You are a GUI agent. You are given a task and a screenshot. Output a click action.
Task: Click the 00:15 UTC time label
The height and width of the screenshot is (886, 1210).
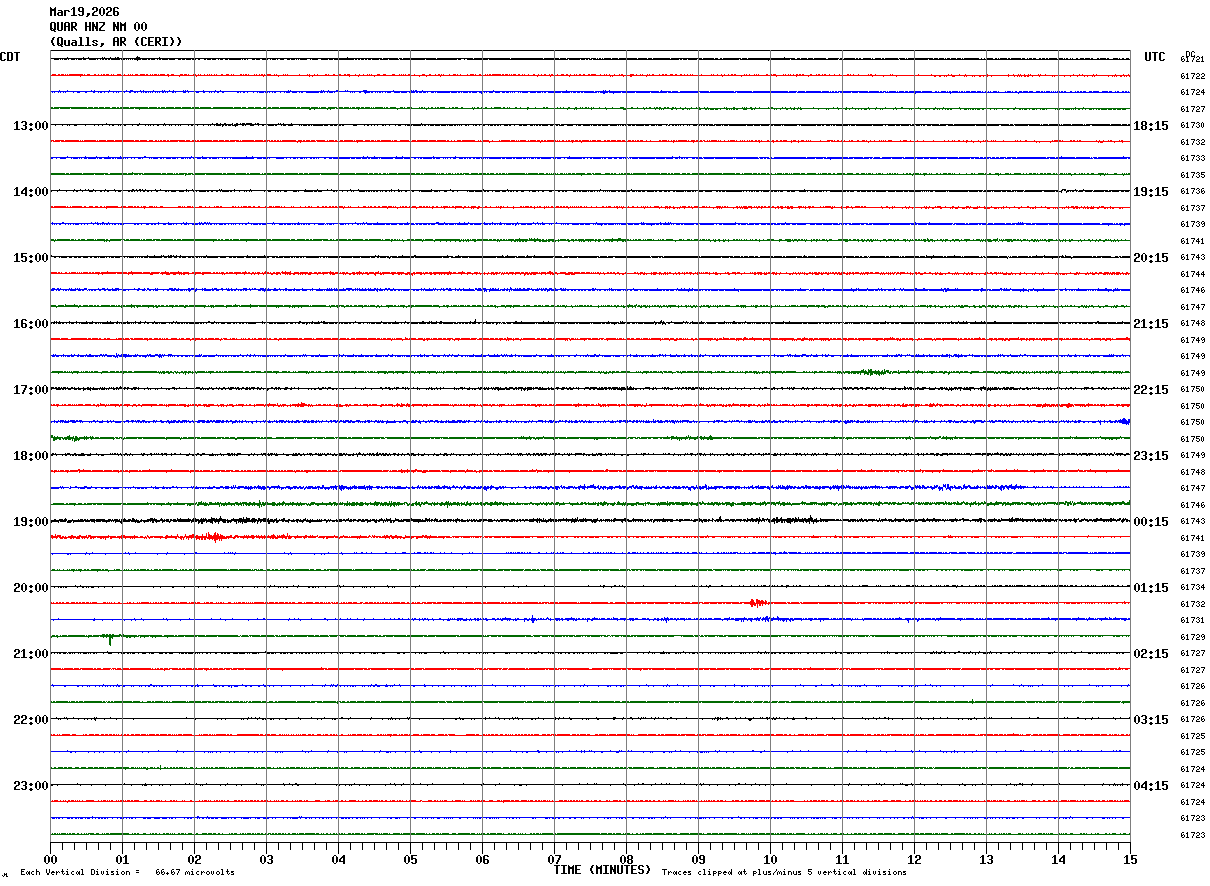tap(1151, 522)
